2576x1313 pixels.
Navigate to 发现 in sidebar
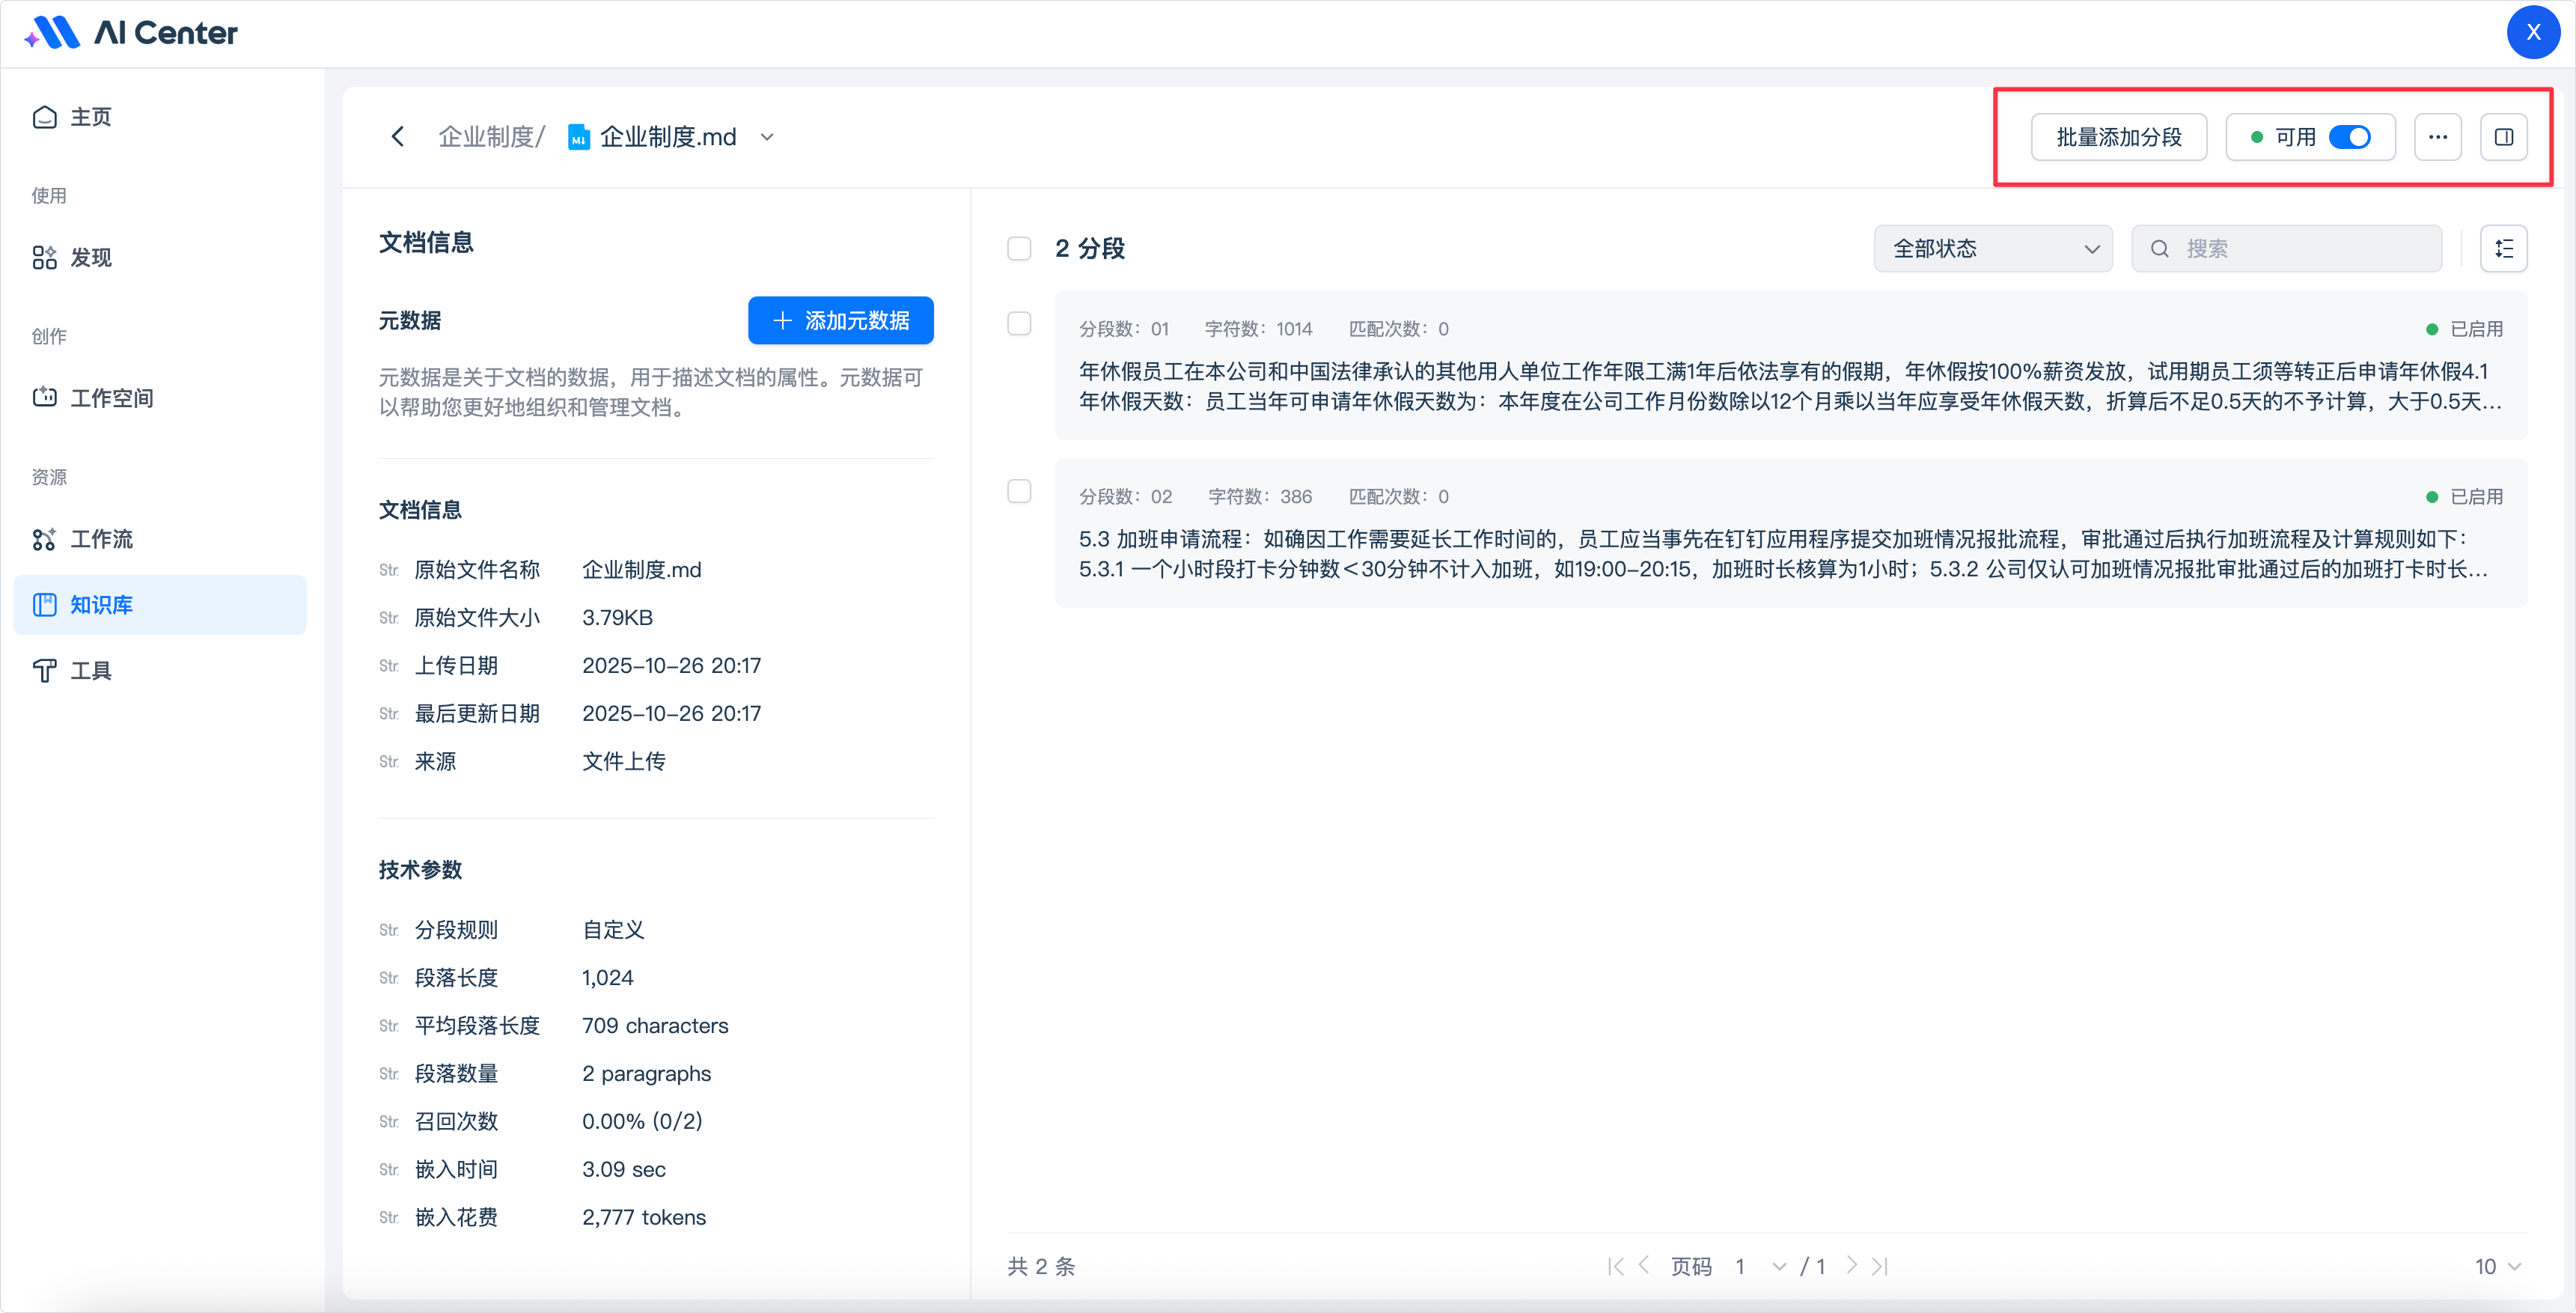tap(90, 257)
